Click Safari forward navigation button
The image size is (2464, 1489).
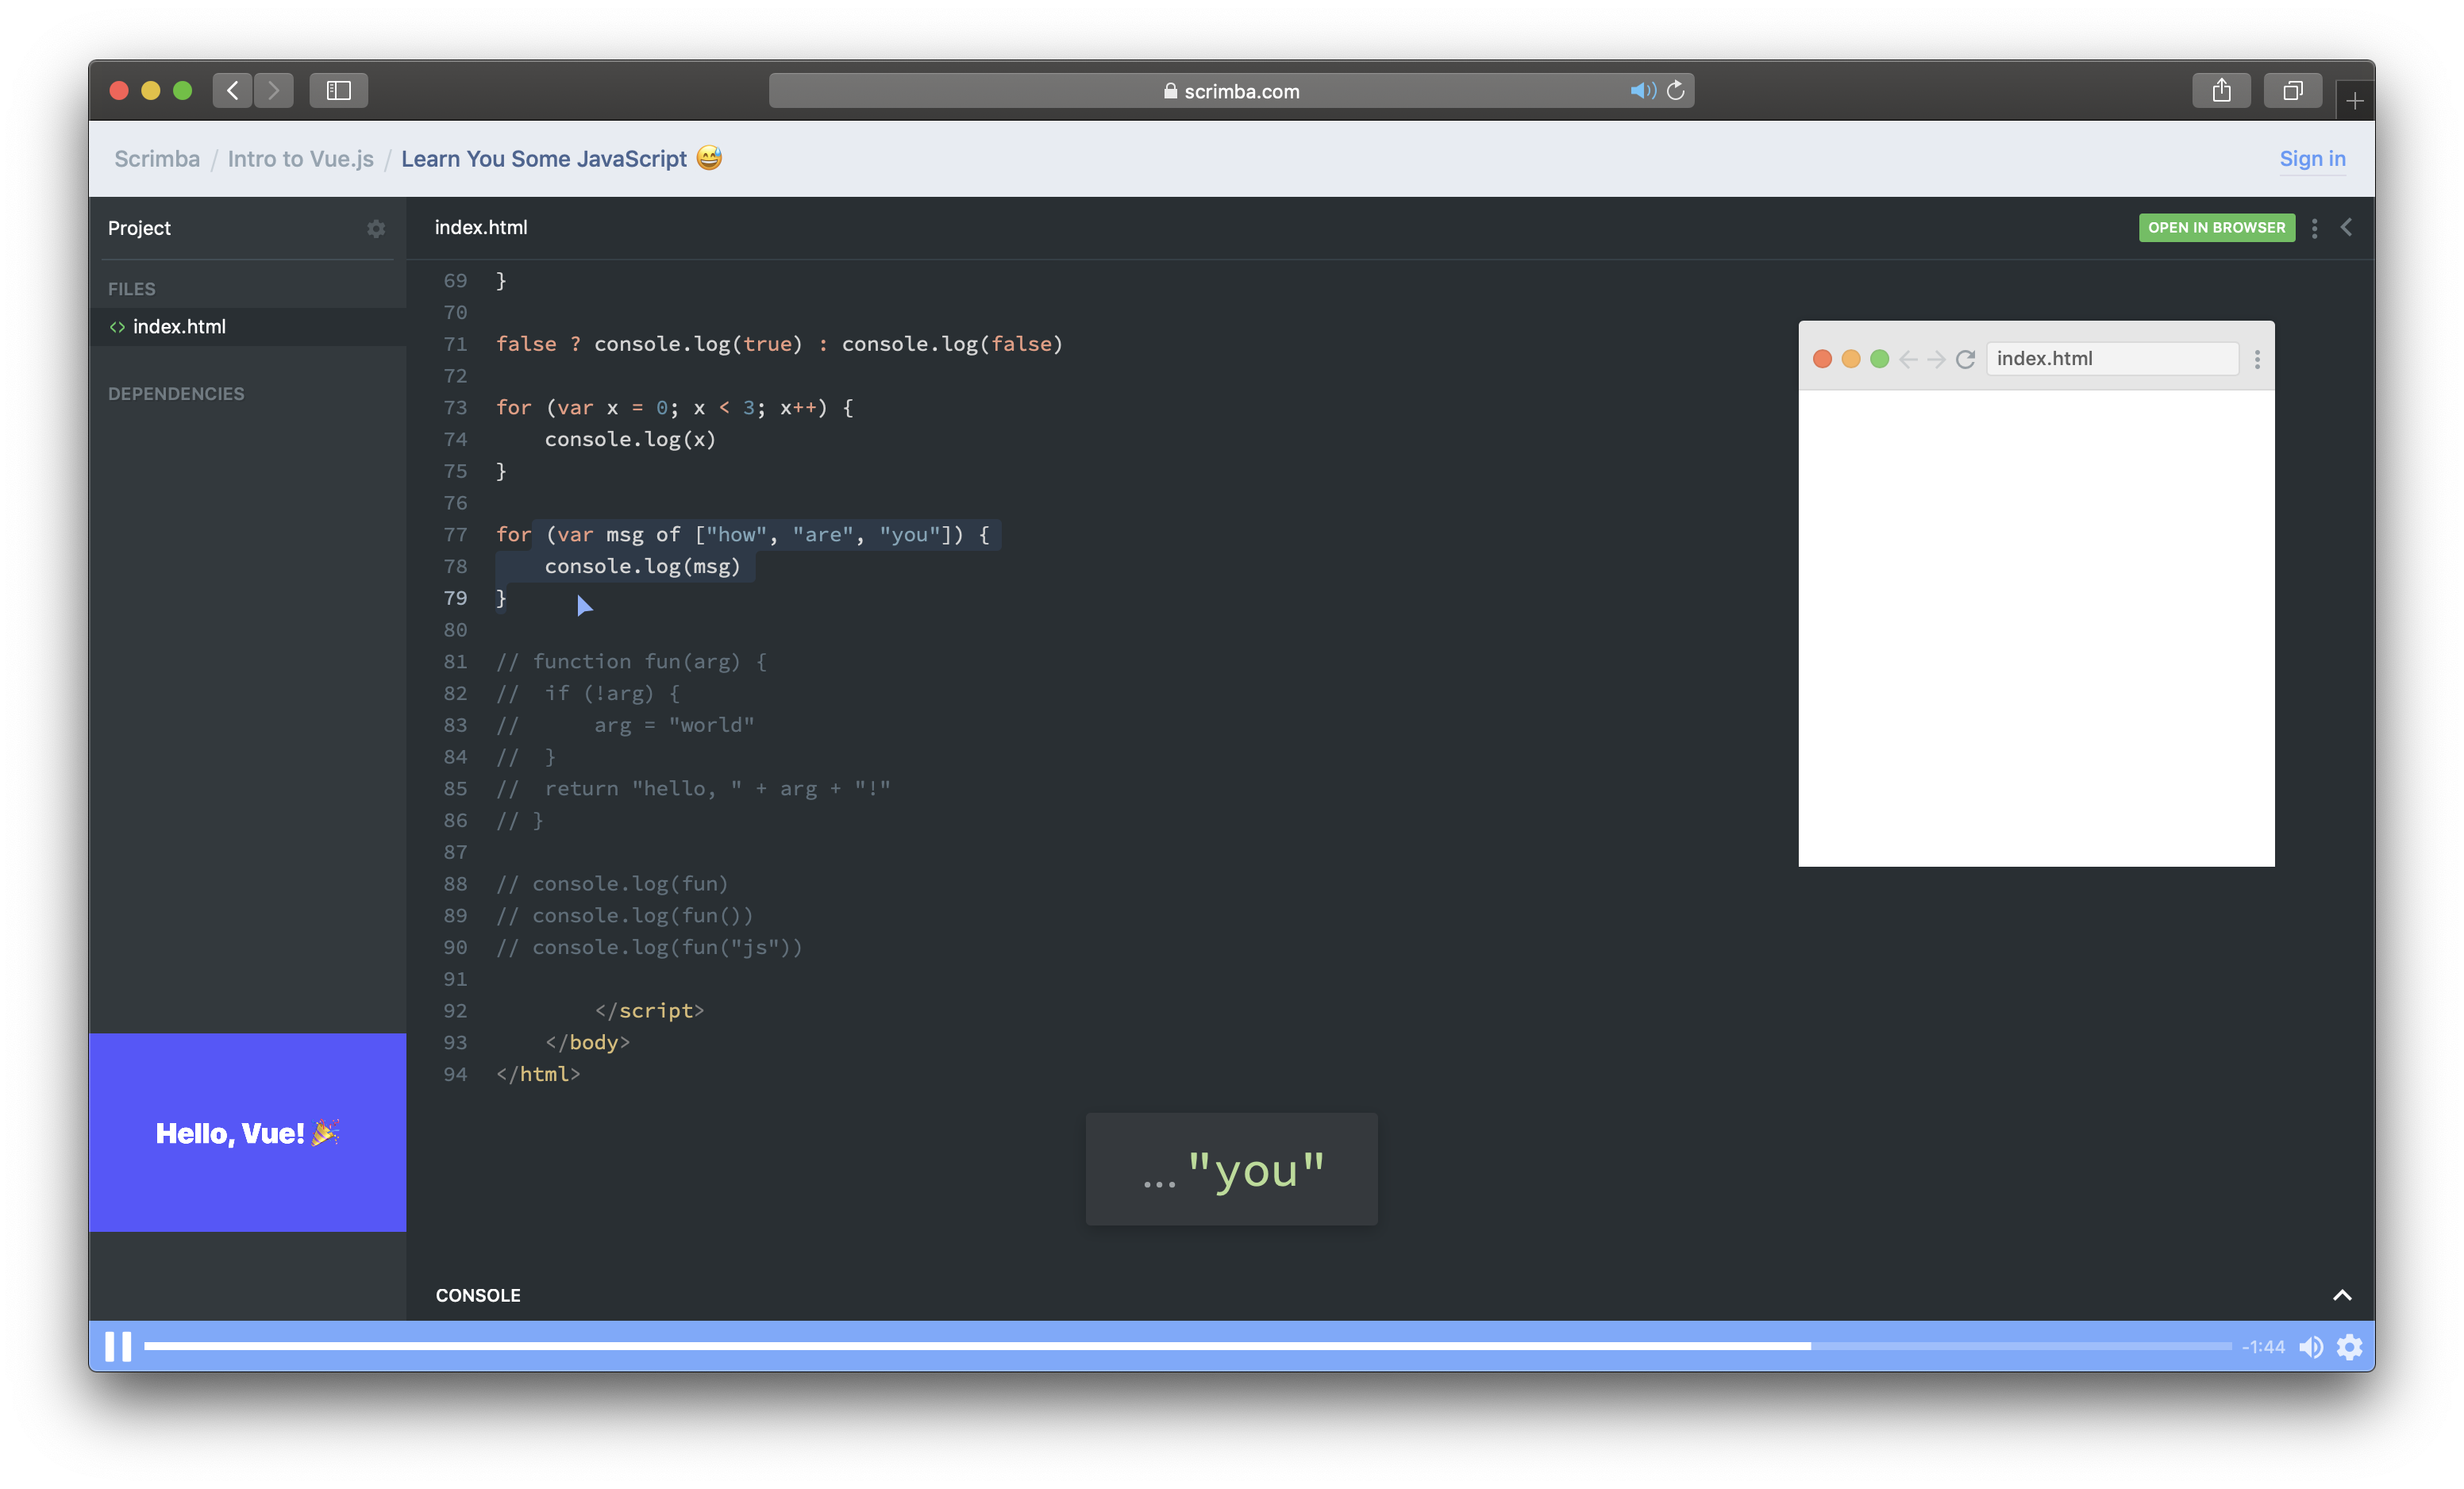(273, 90)
